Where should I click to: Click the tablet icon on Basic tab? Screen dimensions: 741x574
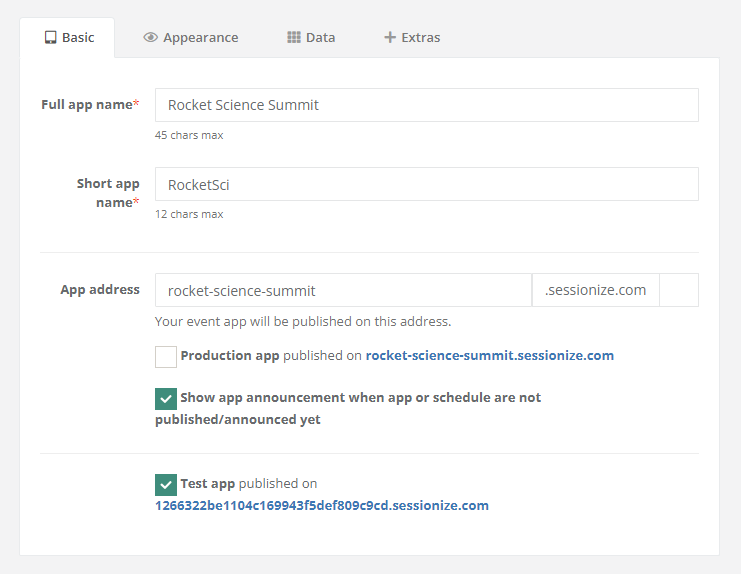(50, 38)
